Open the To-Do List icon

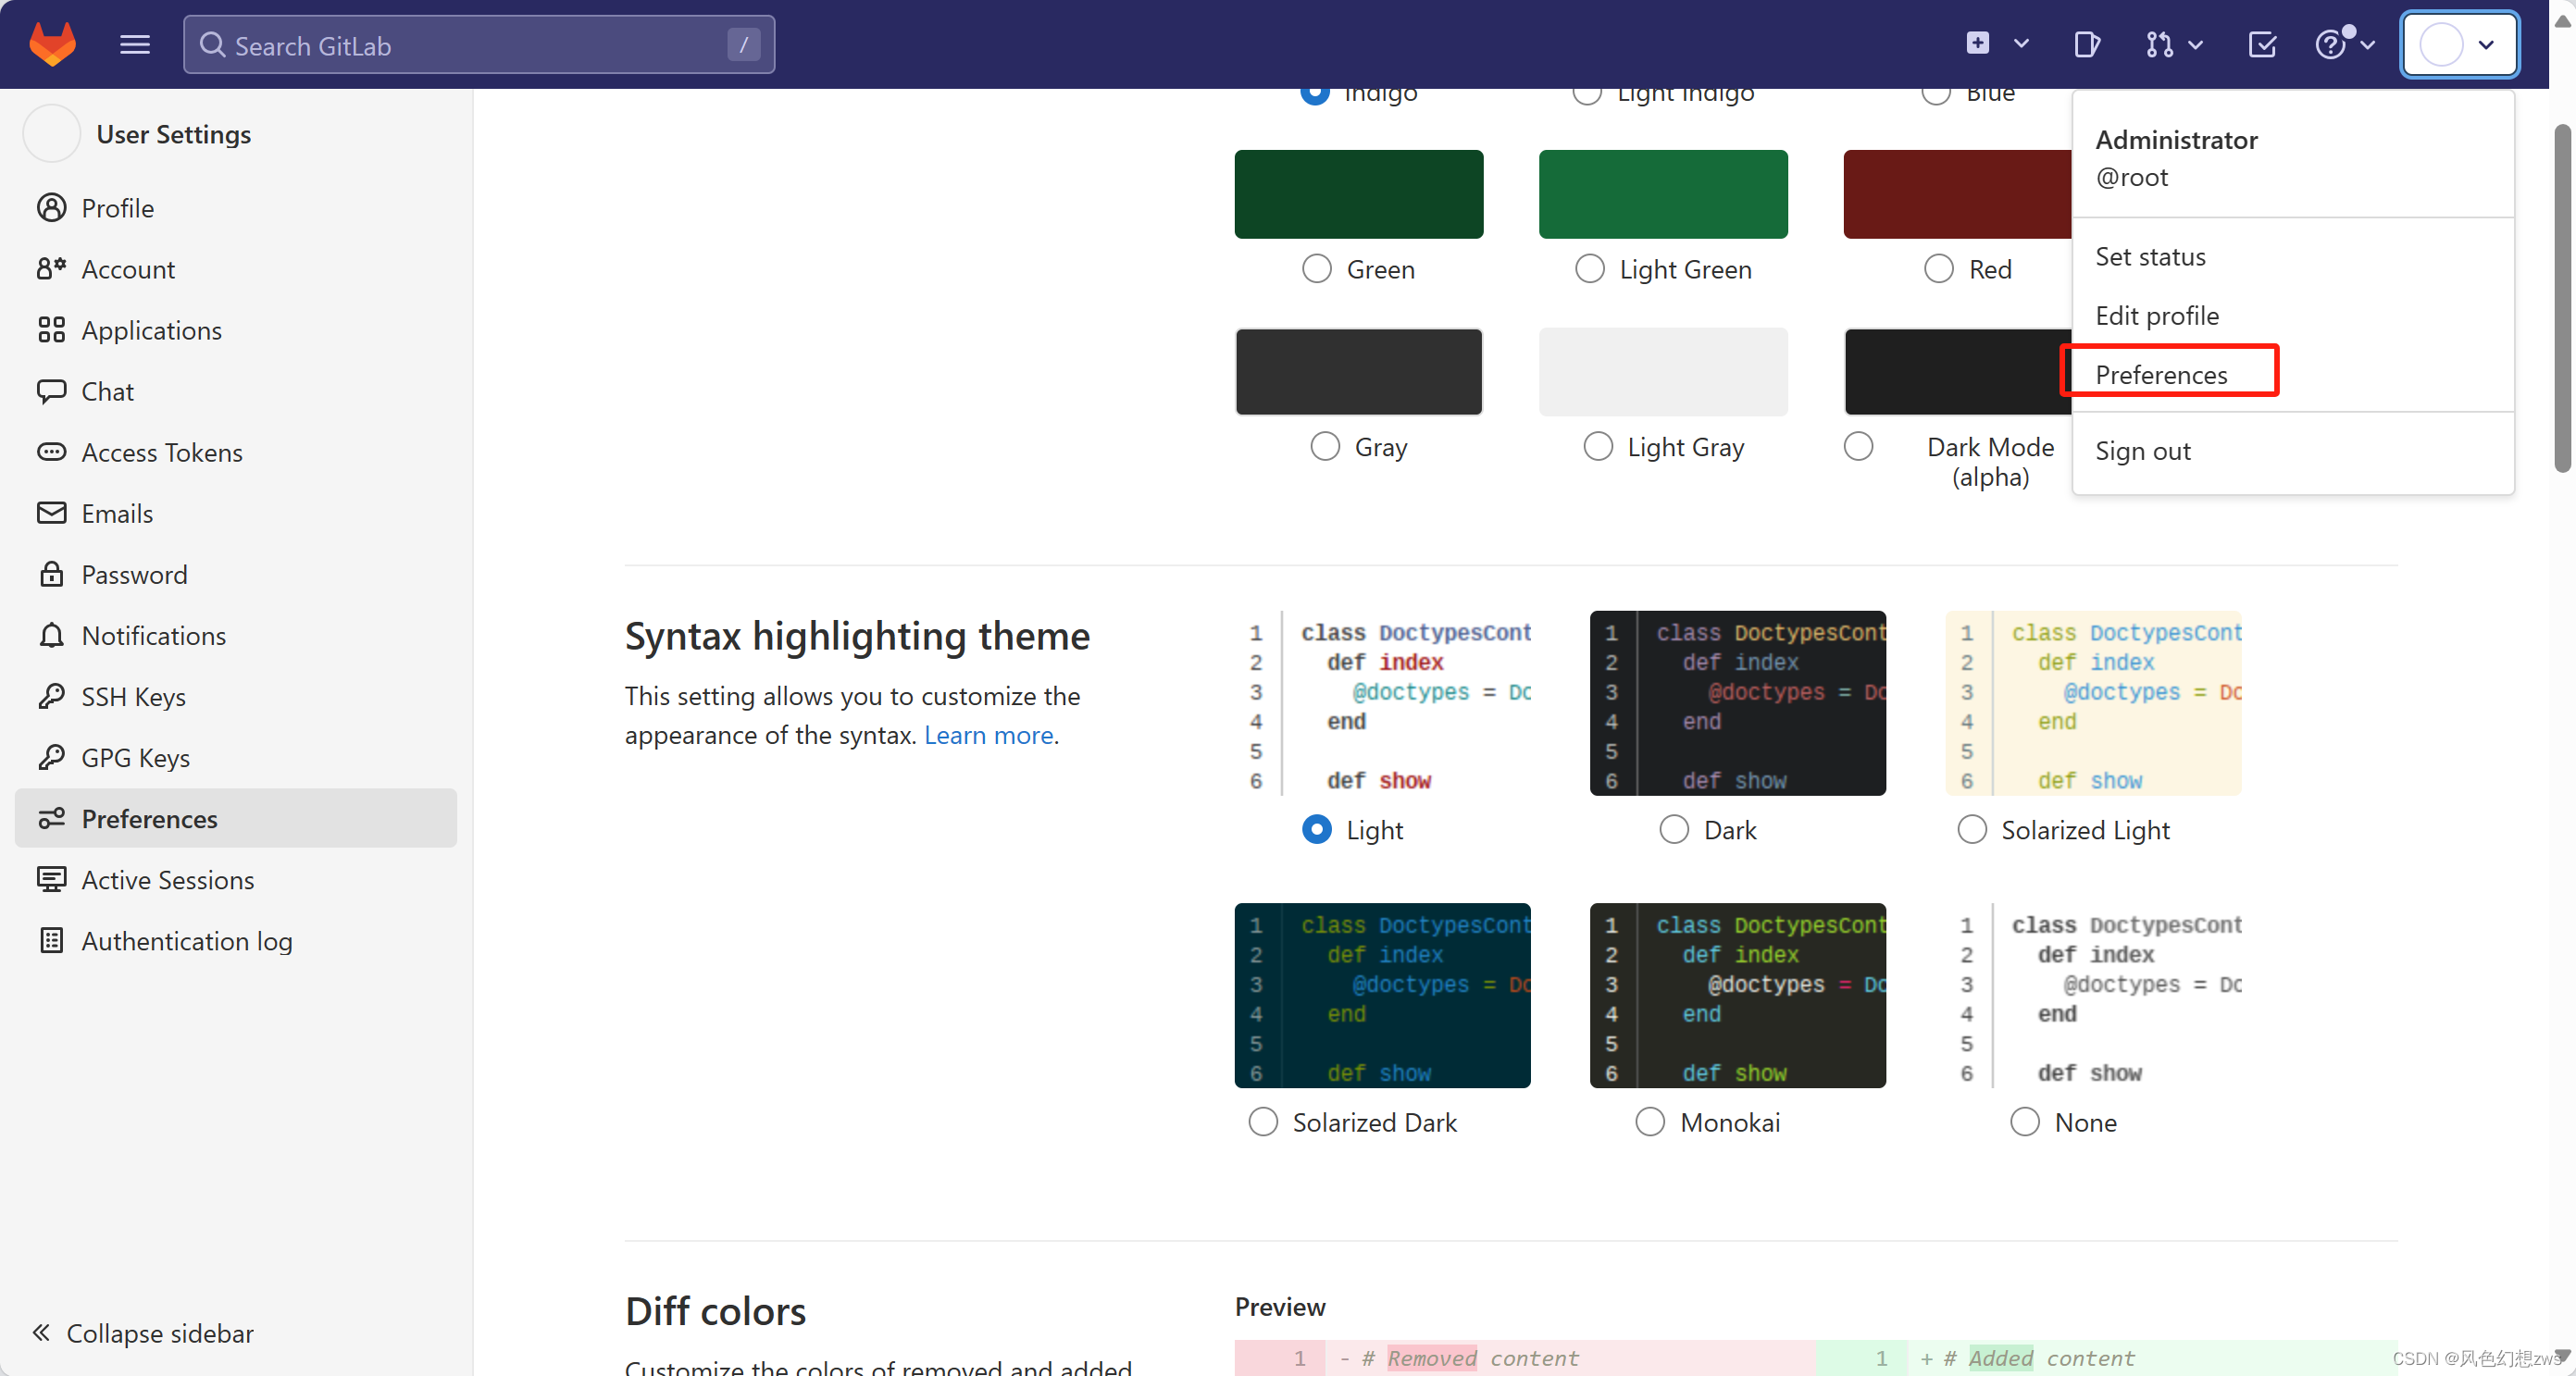tap(2262, 45)
